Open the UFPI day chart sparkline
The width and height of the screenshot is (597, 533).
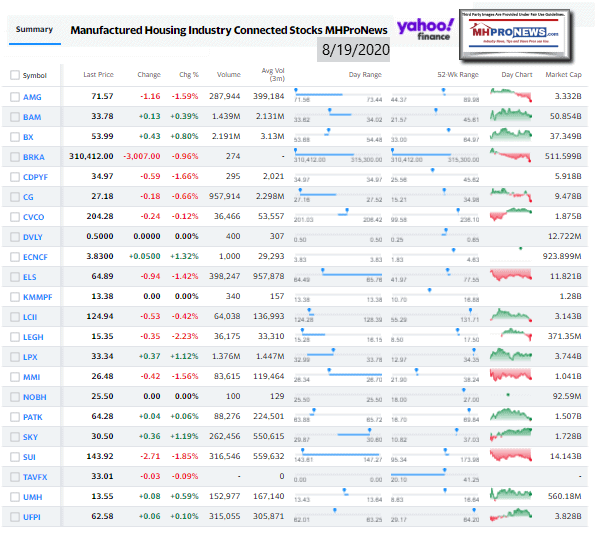(x=511, y=515)
